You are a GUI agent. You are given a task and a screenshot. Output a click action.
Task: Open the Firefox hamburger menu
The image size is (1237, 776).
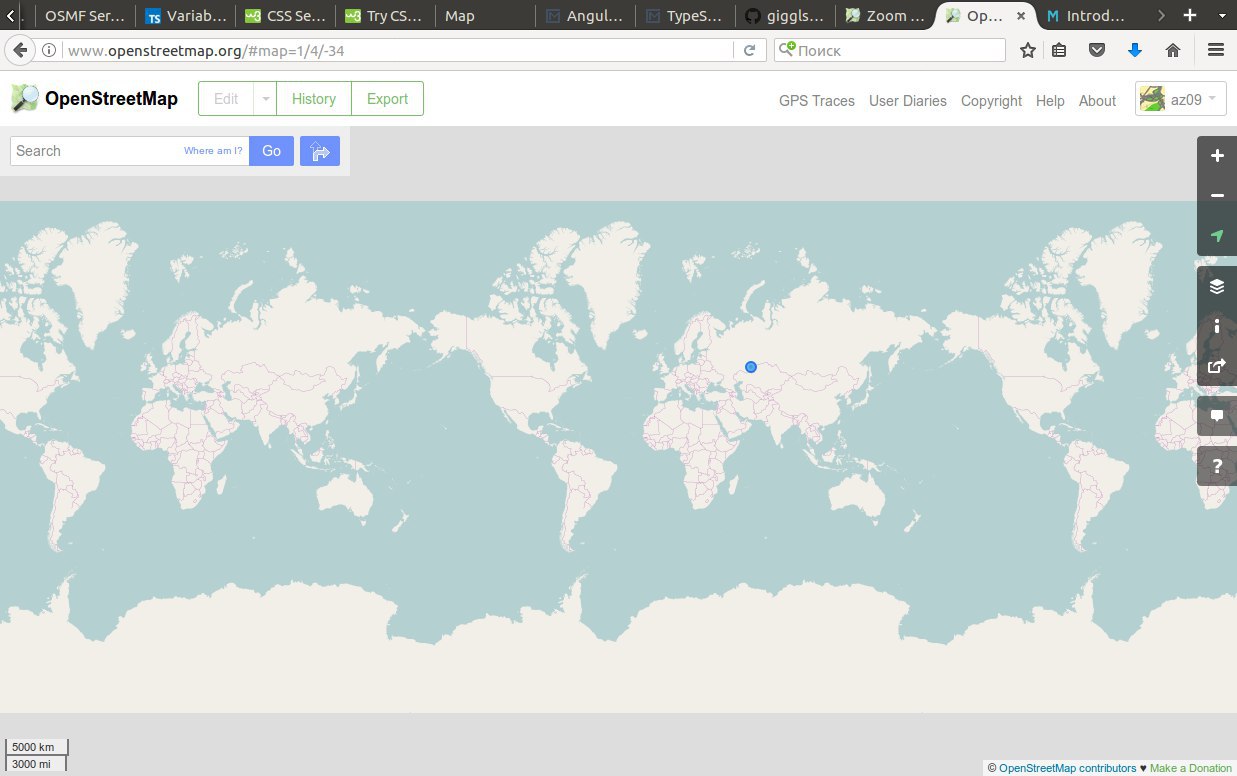click(1216, 50)
